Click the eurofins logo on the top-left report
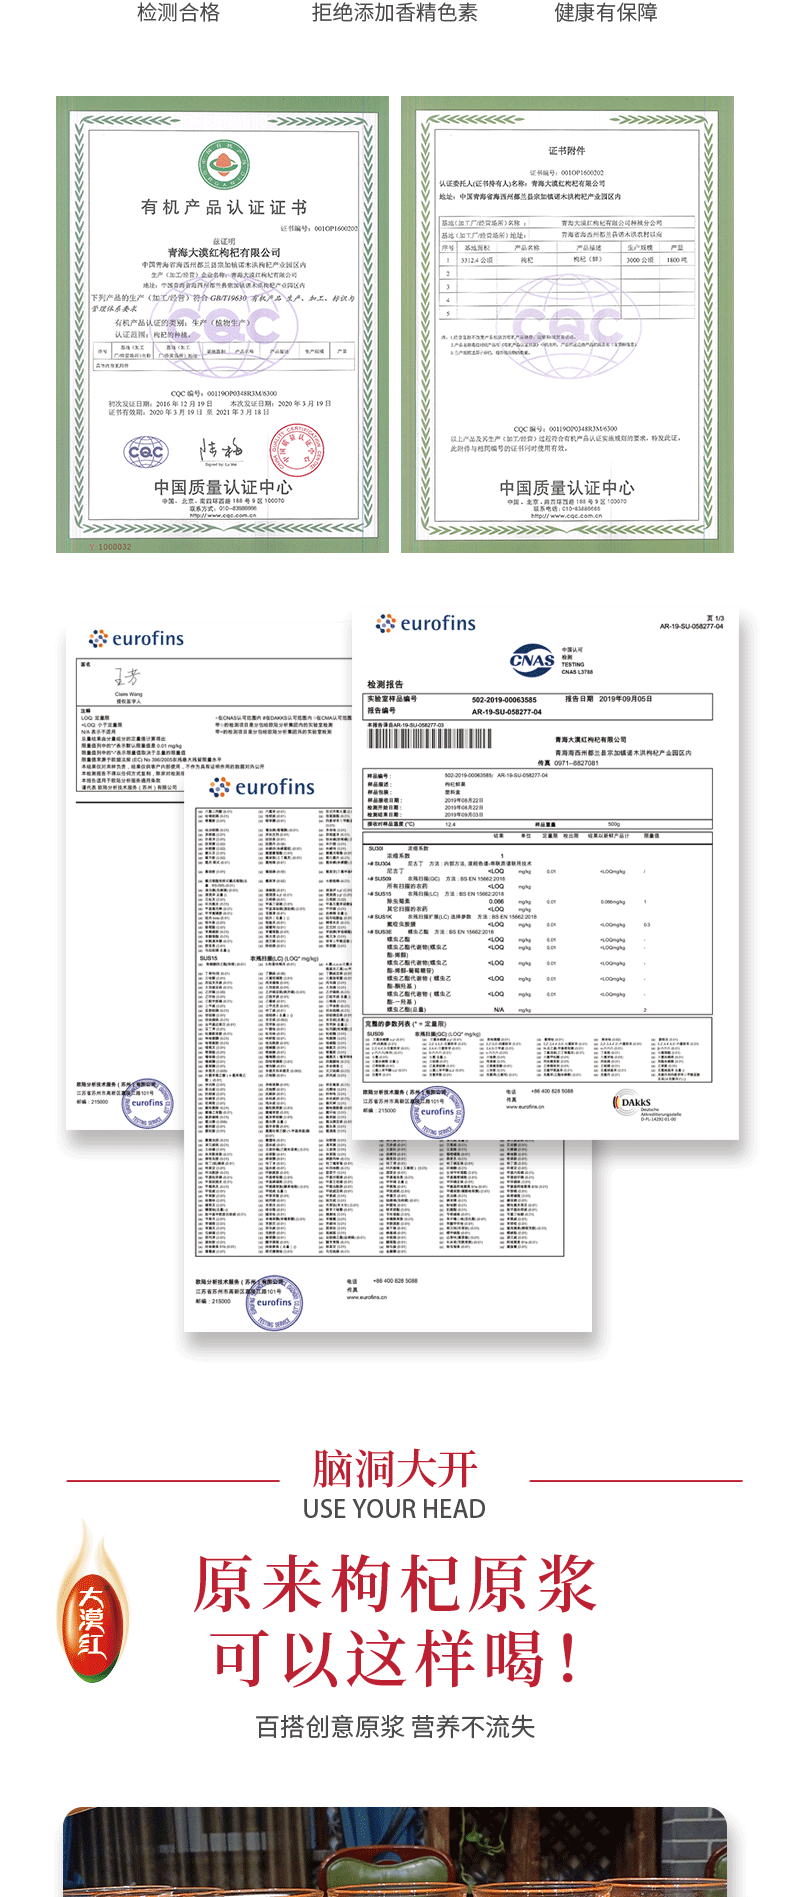790x1897 pixels. tap(137, 638)
